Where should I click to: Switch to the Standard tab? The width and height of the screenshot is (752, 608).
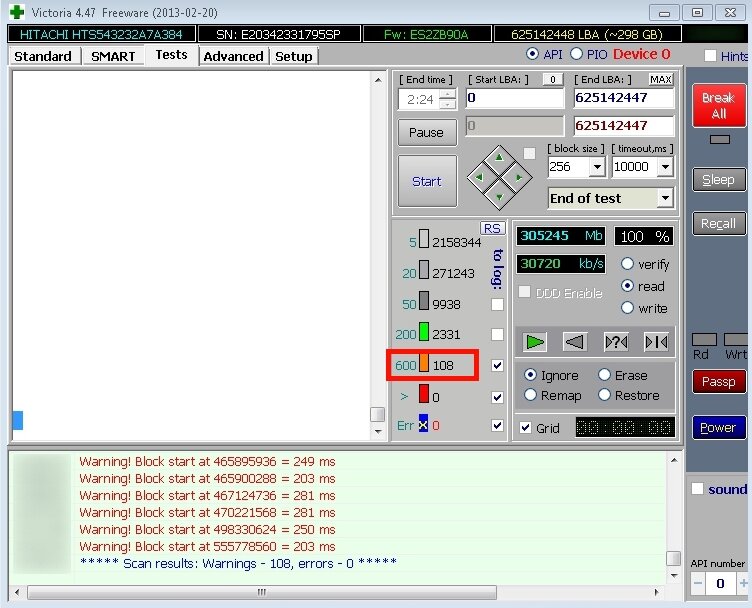[x=43, y=56]
